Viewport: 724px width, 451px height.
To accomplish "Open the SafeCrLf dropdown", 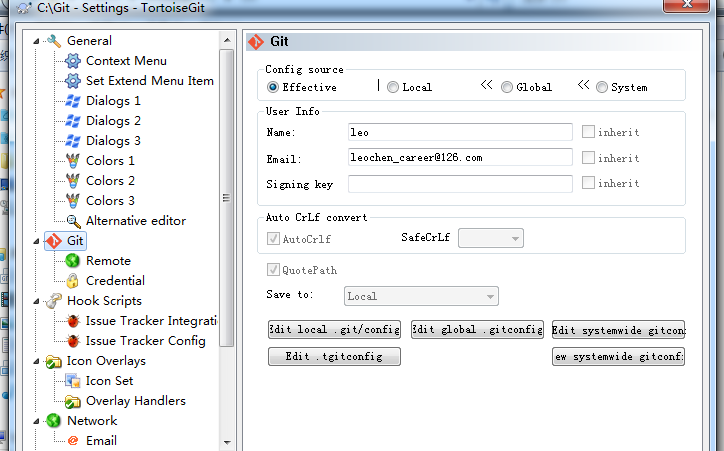I will coord(491,238).
